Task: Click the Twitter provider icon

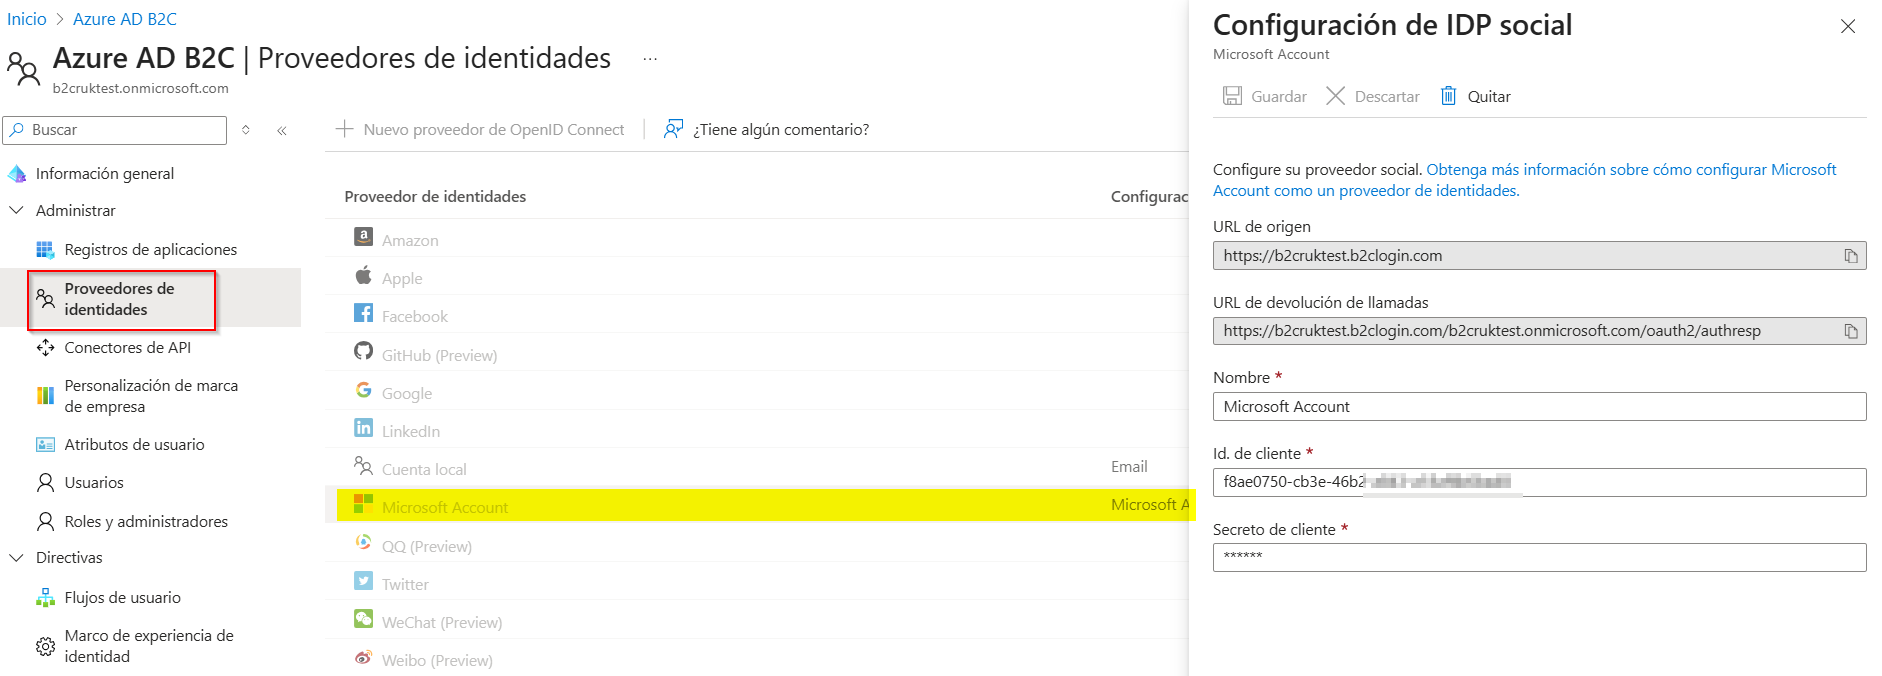Action: (x=363, y=581)
